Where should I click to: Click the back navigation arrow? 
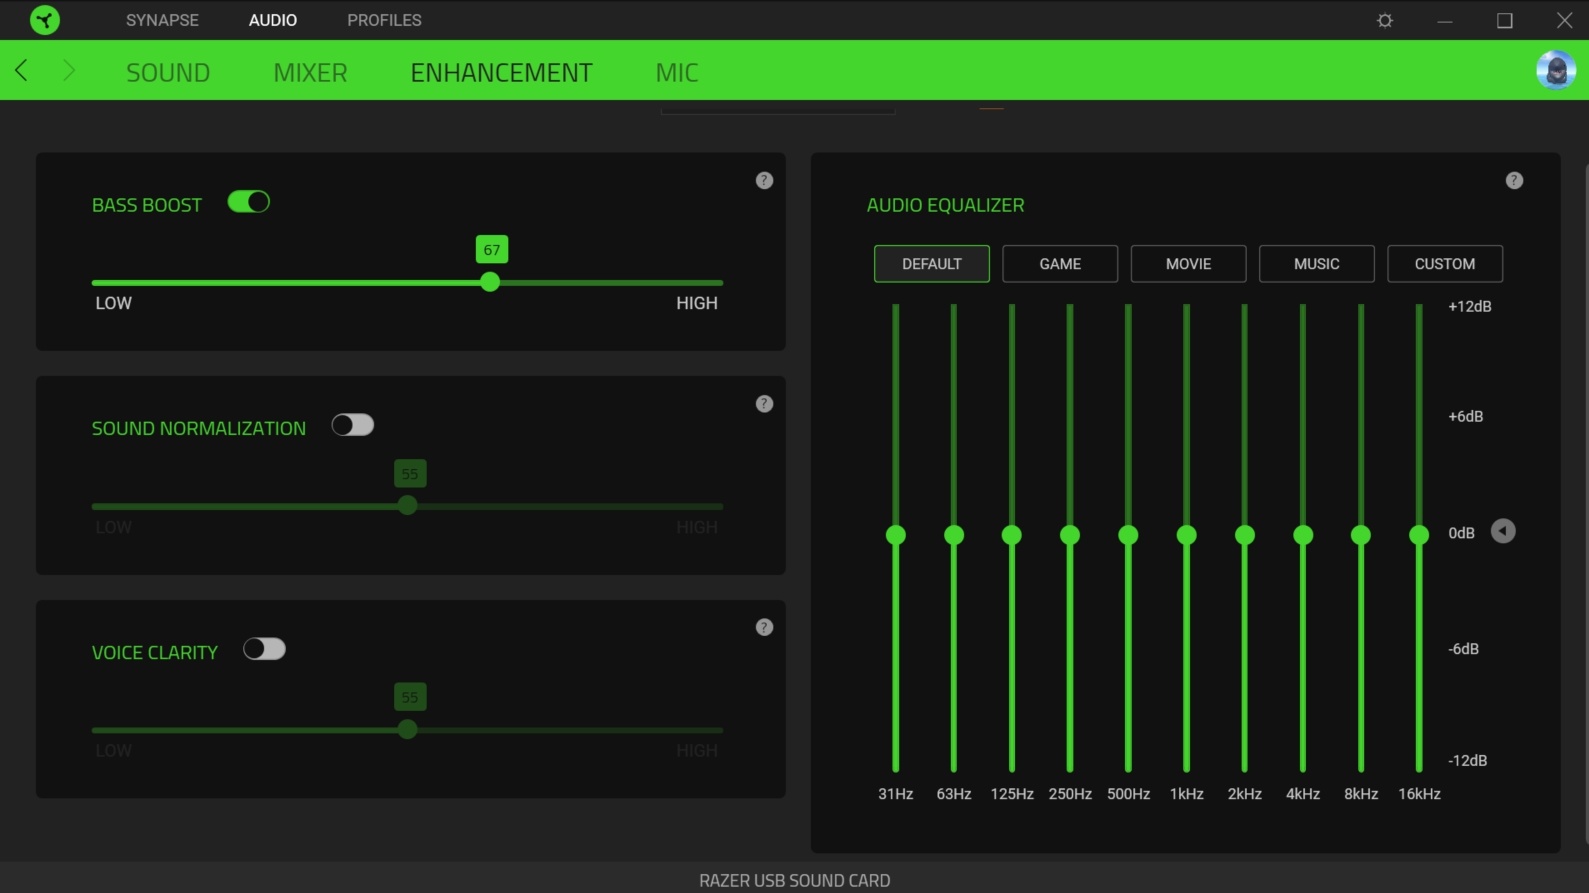click(x=21, y=70)
